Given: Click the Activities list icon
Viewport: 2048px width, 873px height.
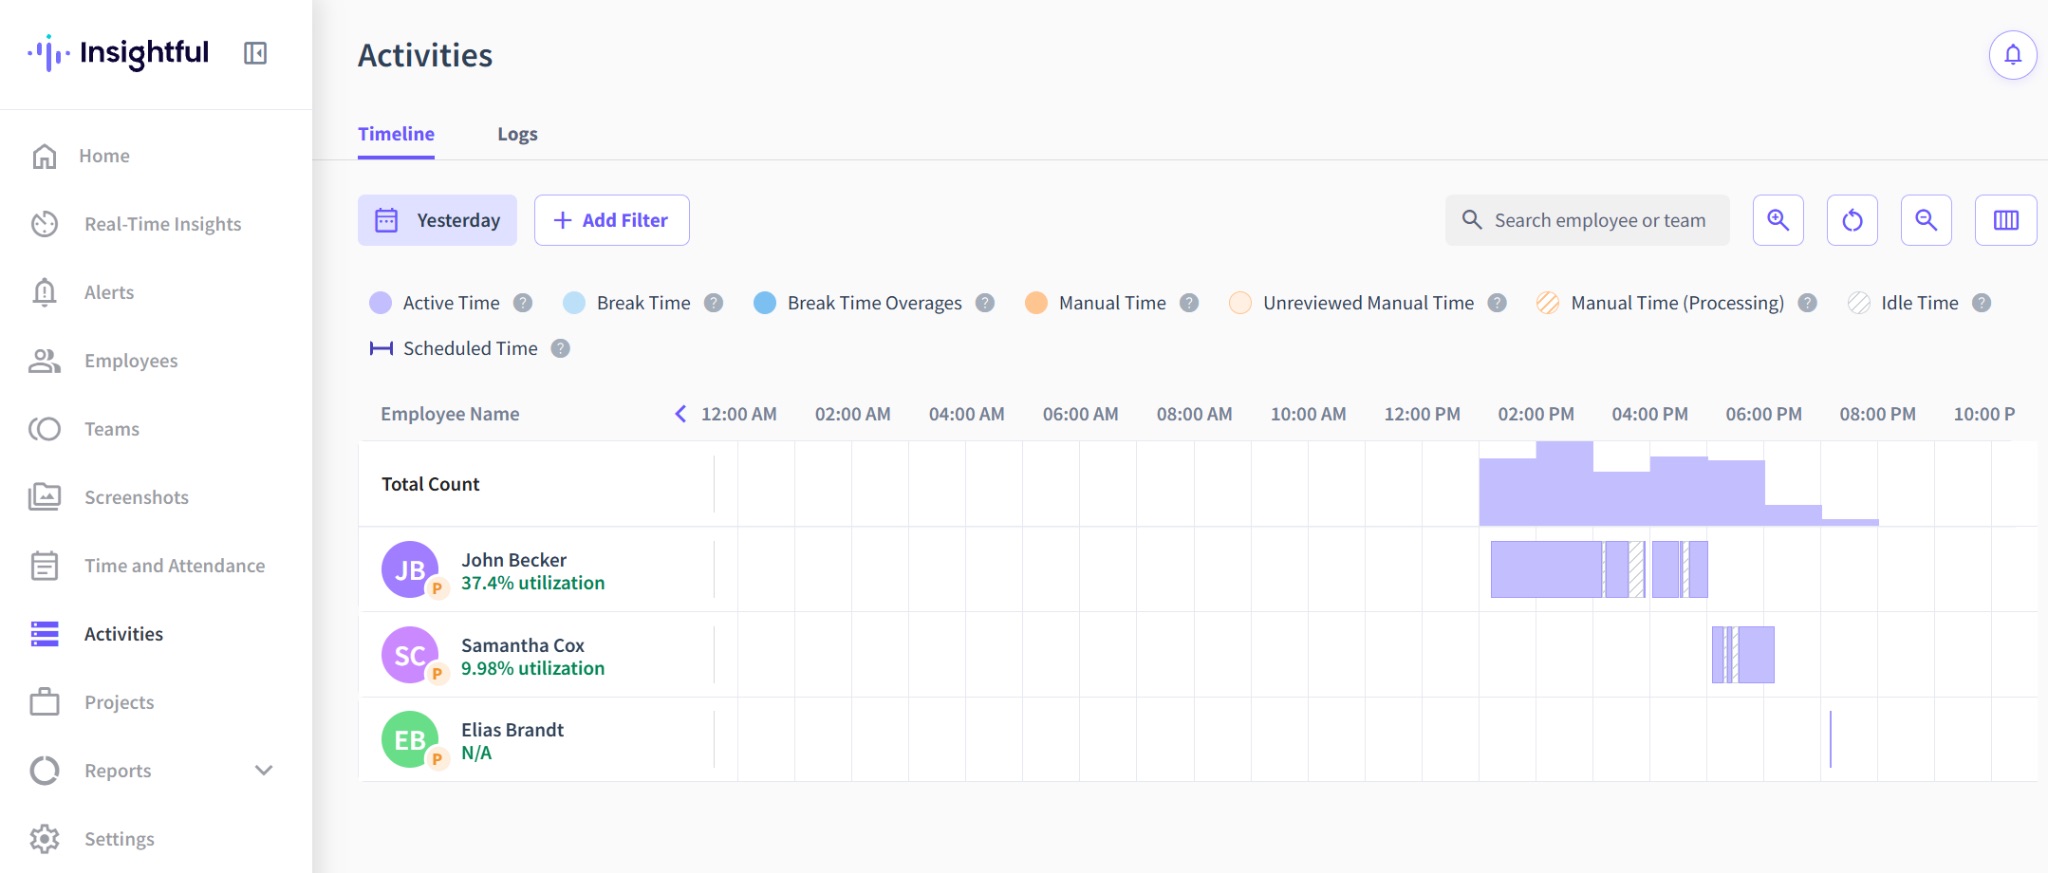Looking at the screenshot, I should point(44,634).
